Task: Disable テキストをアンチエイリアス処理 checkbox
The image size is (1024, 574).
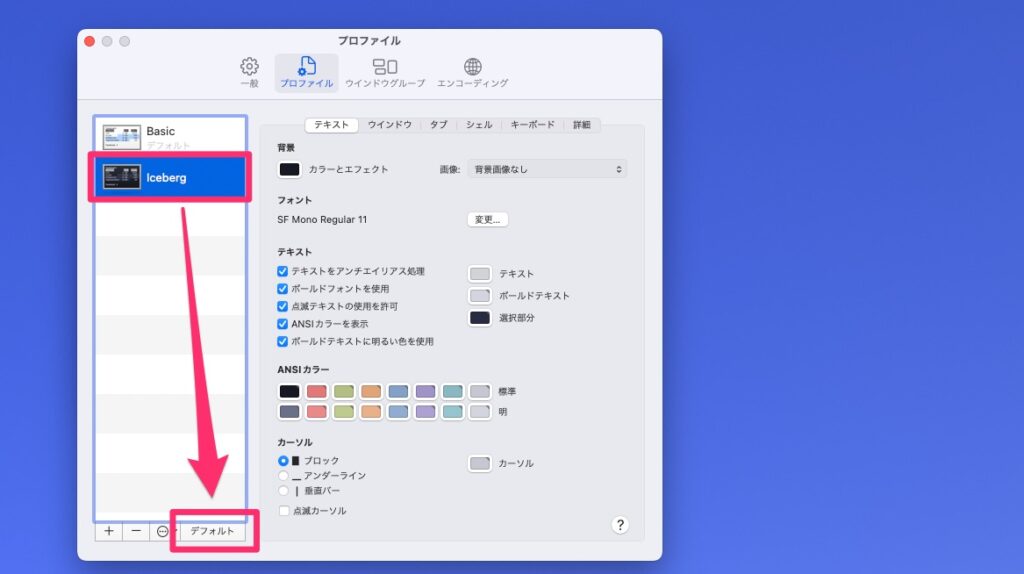Action: pos(283,272)
